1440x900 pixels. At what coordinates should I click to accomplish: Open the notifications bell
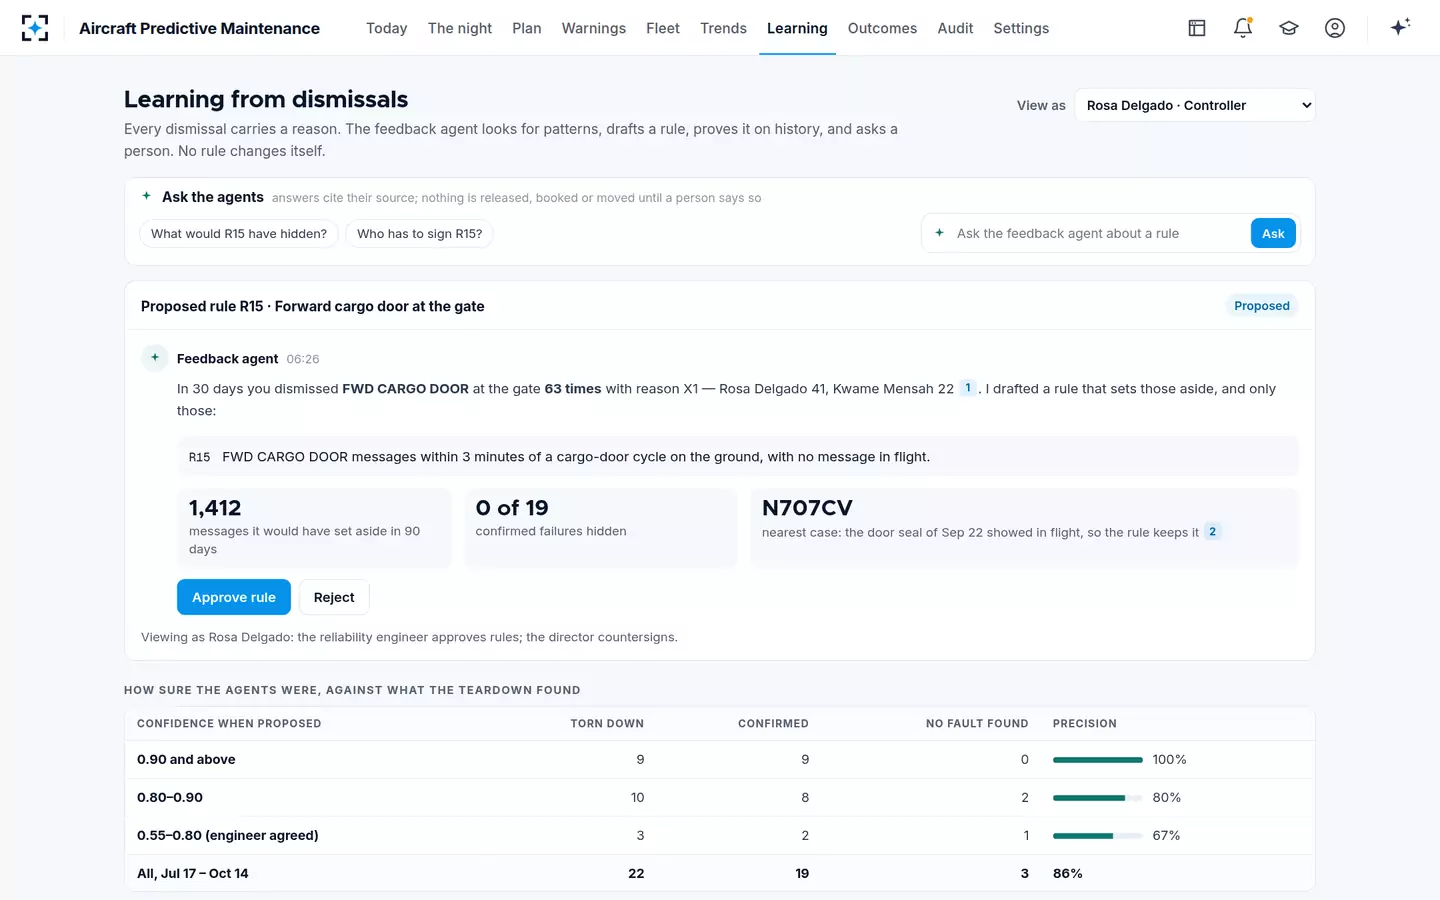tap(1243, 28)
